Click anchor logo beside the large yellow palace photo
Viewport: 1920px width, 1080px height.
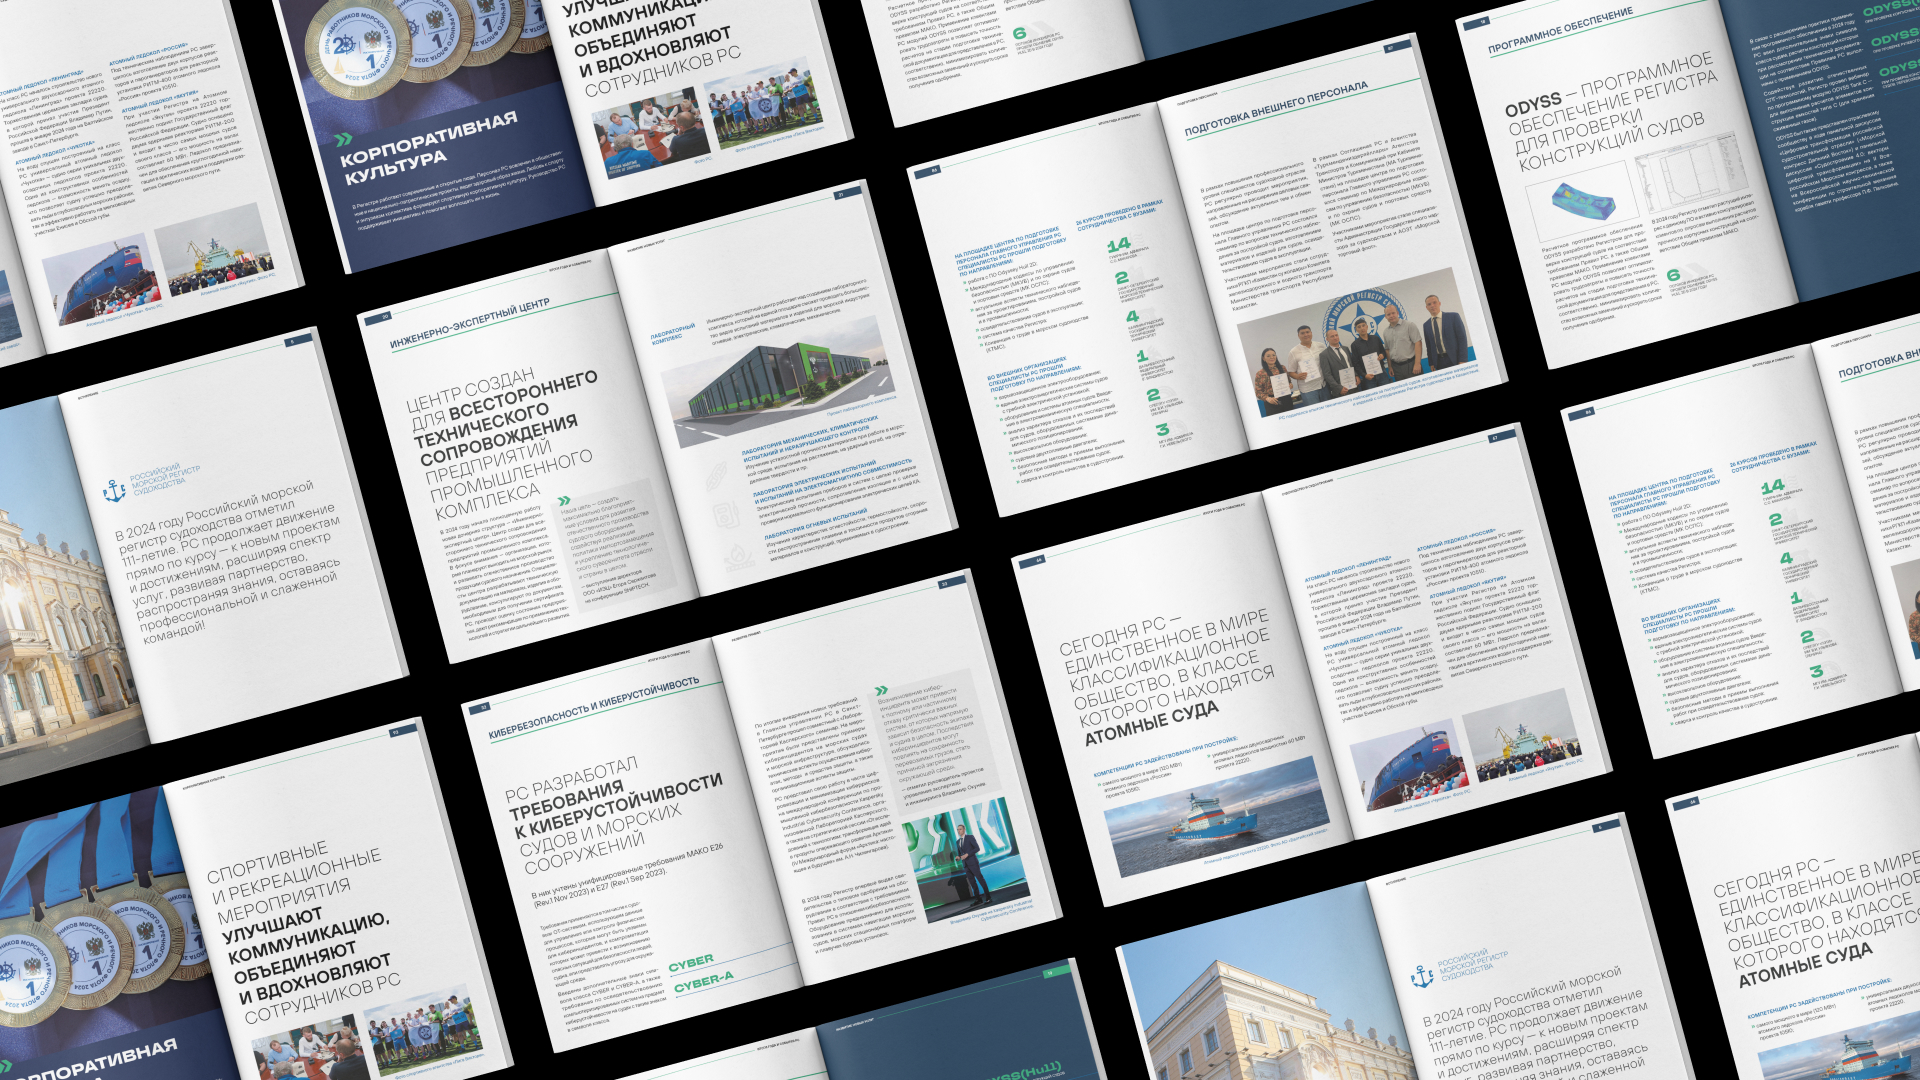115,490
